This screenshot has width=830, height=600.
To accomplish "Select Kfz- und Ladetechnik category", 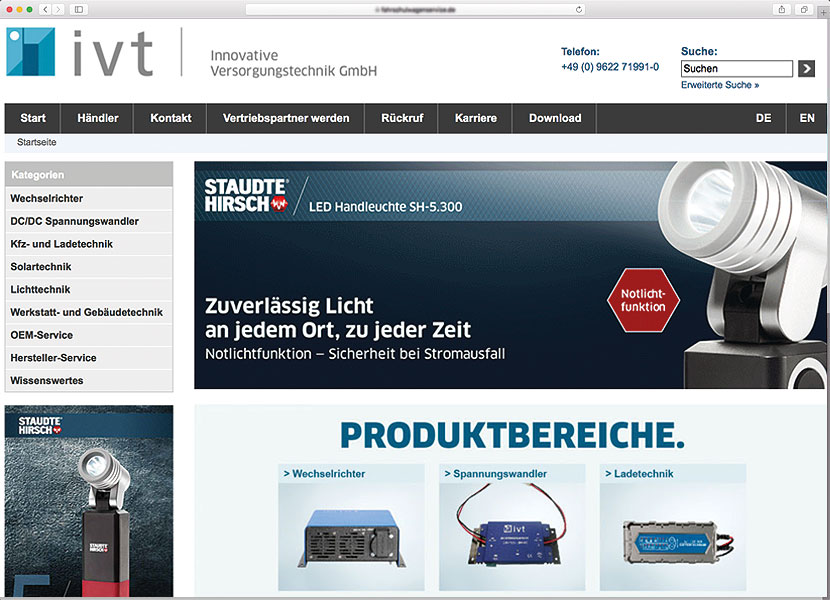I will [89, 244].
